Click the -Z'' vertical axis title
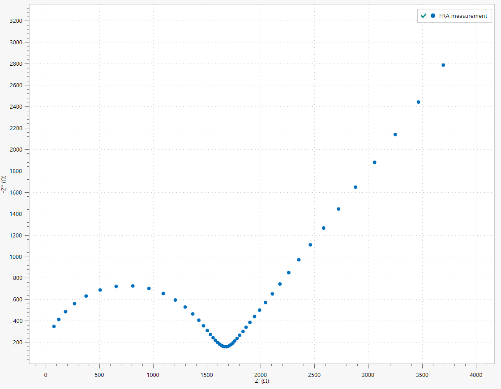Image resolution: width=501 pixels, height=389 pixels. (4, 184)
